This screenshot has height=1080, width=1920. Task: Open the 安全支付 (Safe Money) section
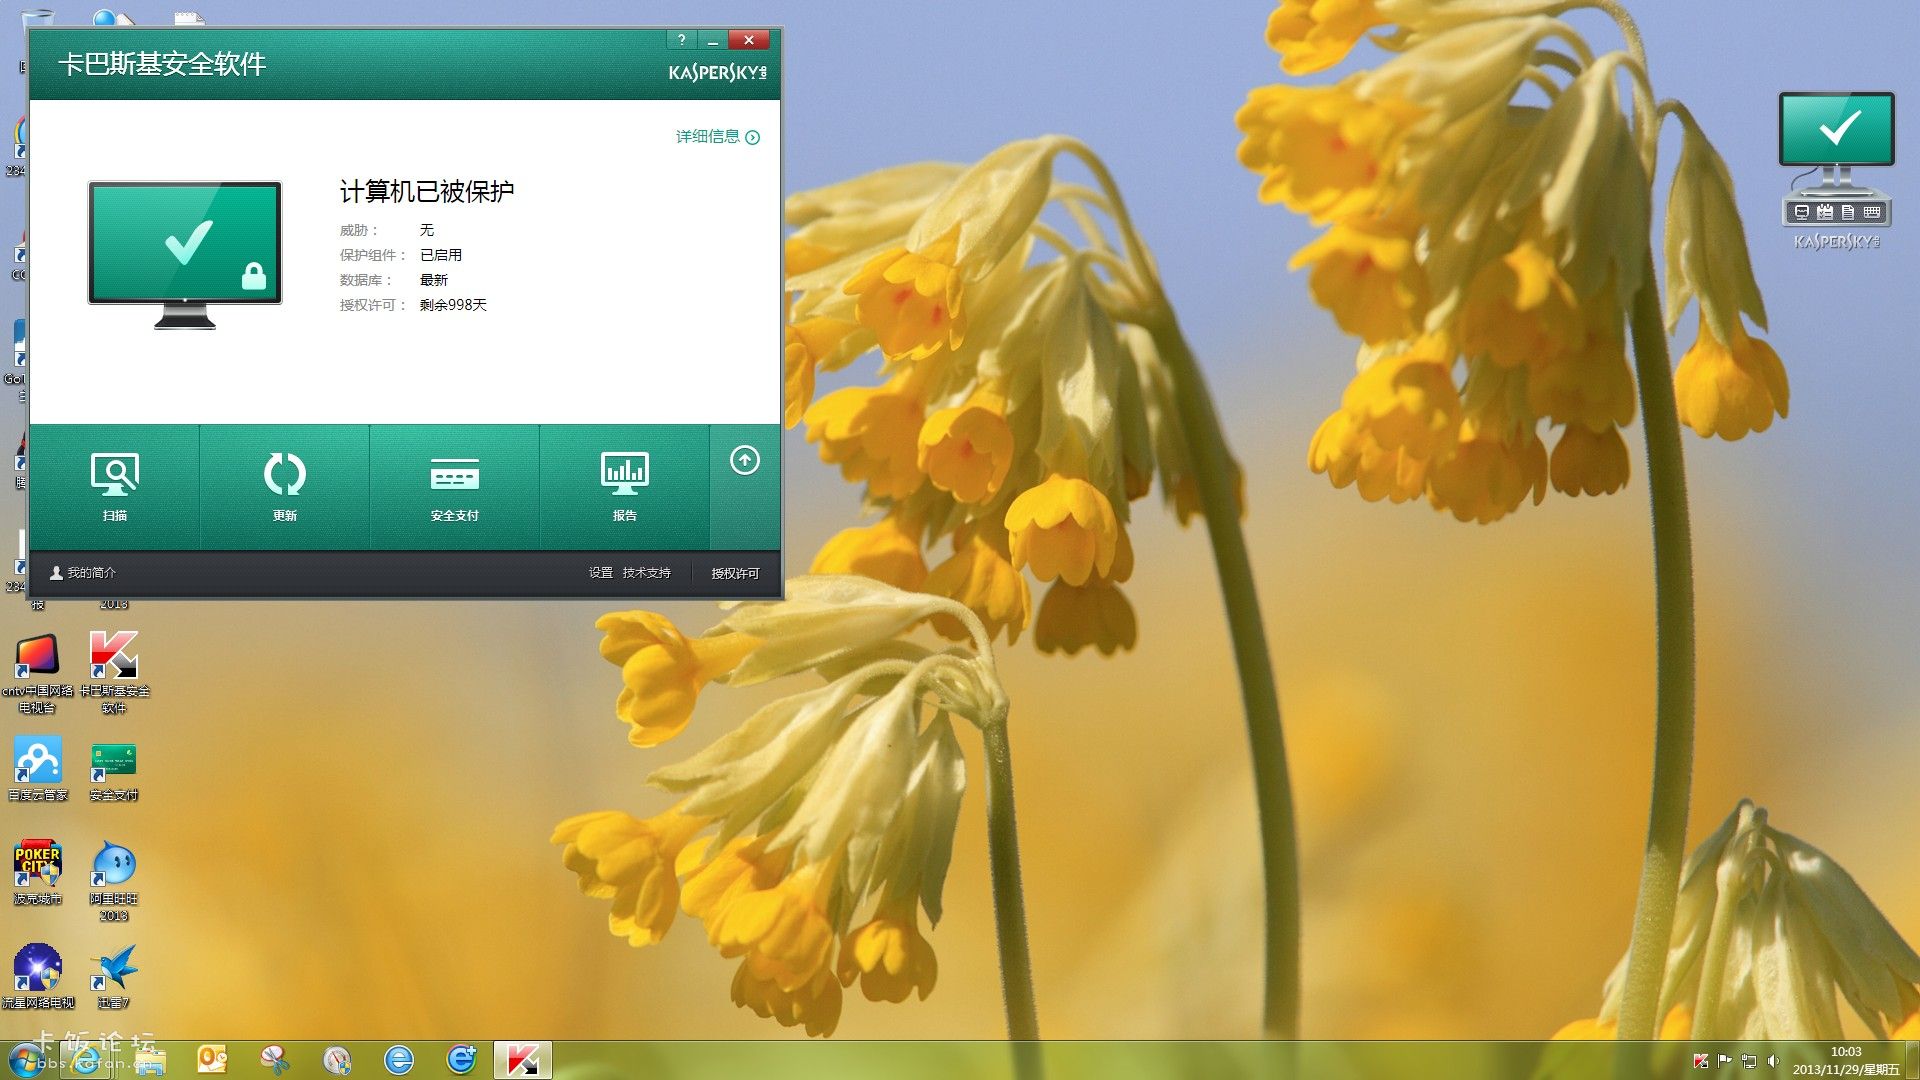pyautogui.click(x=455, y=487)
